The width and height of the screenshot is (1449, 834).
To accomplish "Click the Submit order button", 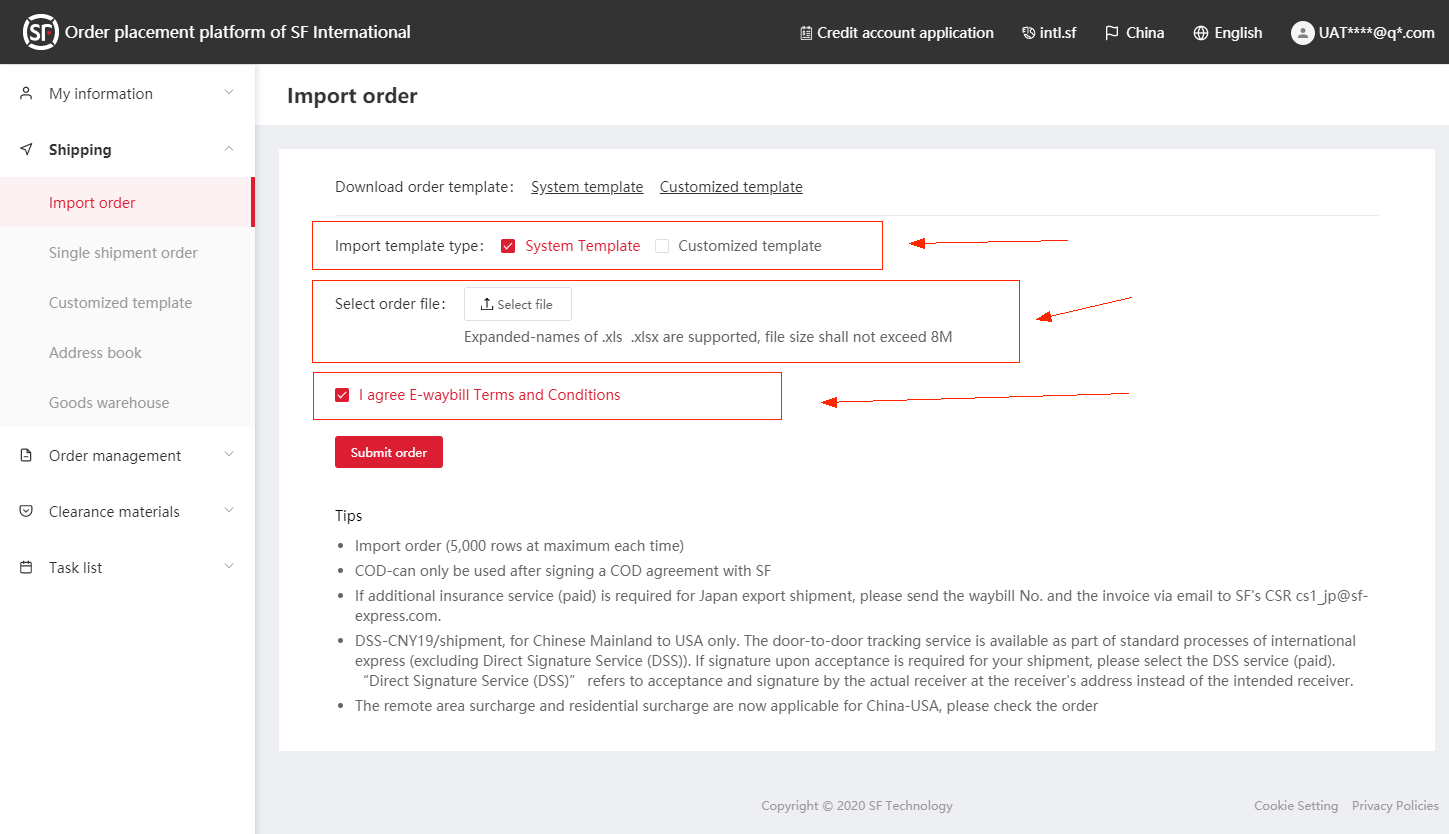I will tap(389, 452).
